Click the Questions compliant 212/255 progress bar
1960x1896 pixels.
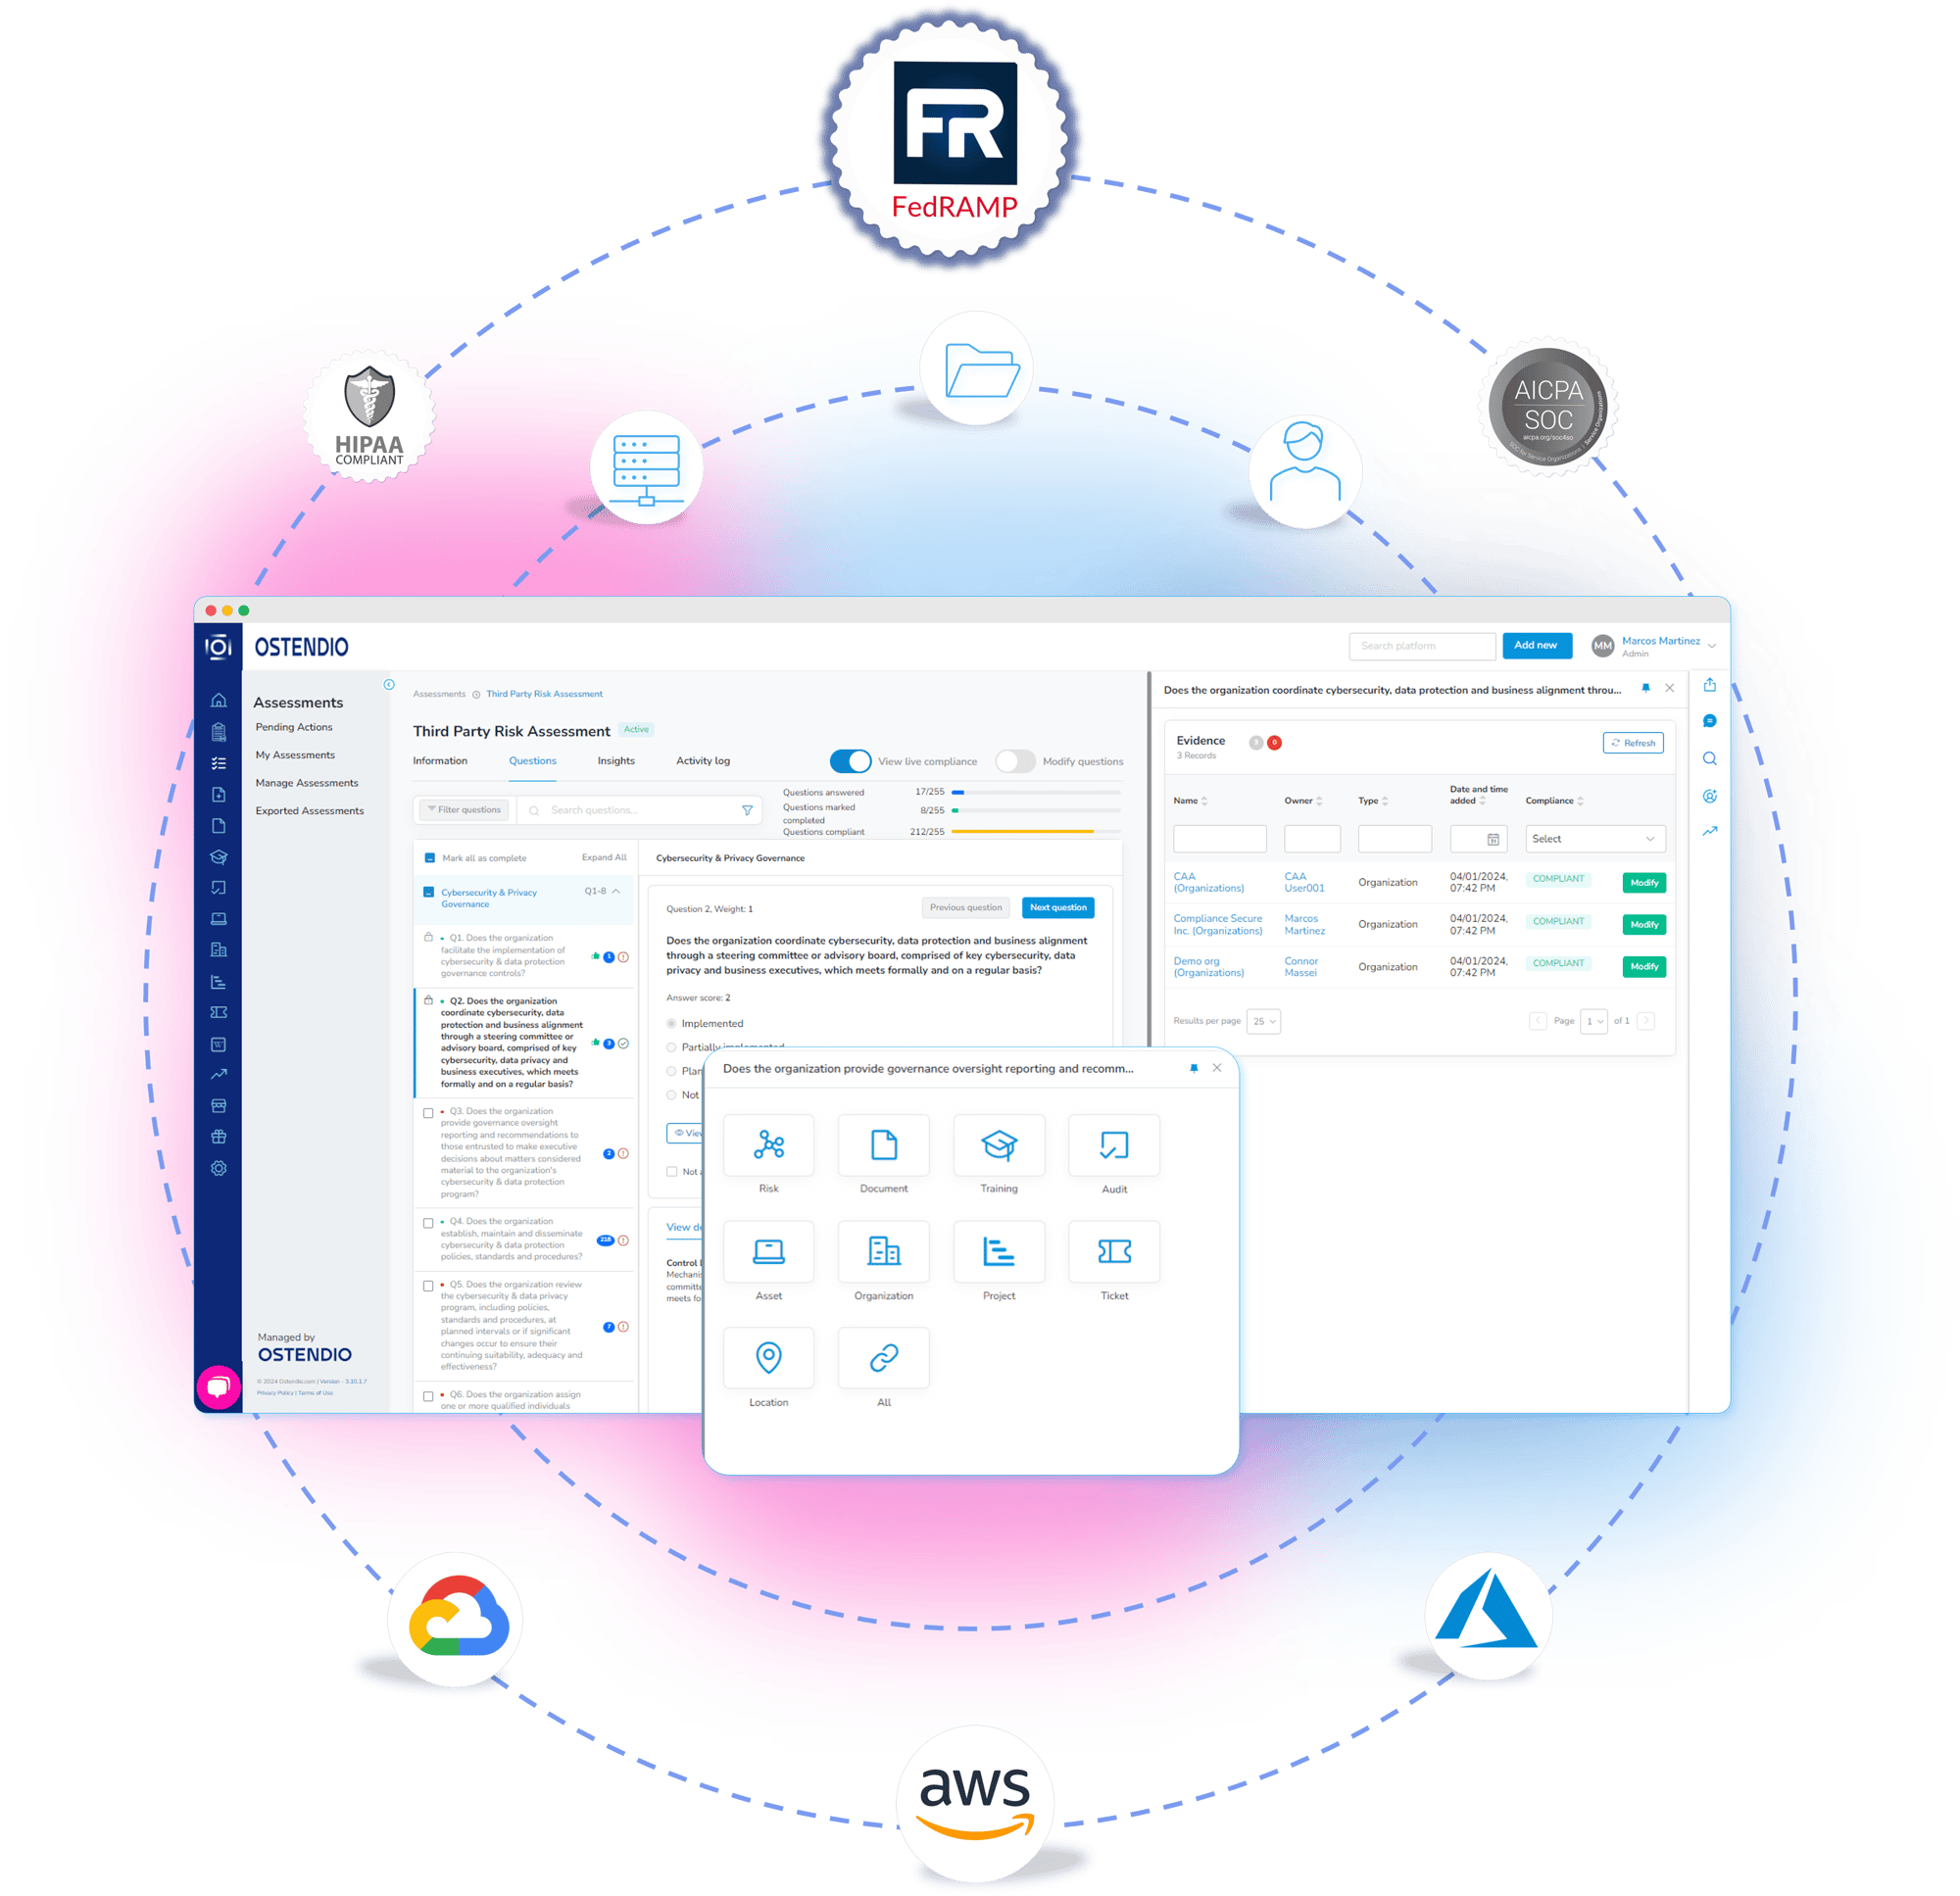coord(1036,832)
